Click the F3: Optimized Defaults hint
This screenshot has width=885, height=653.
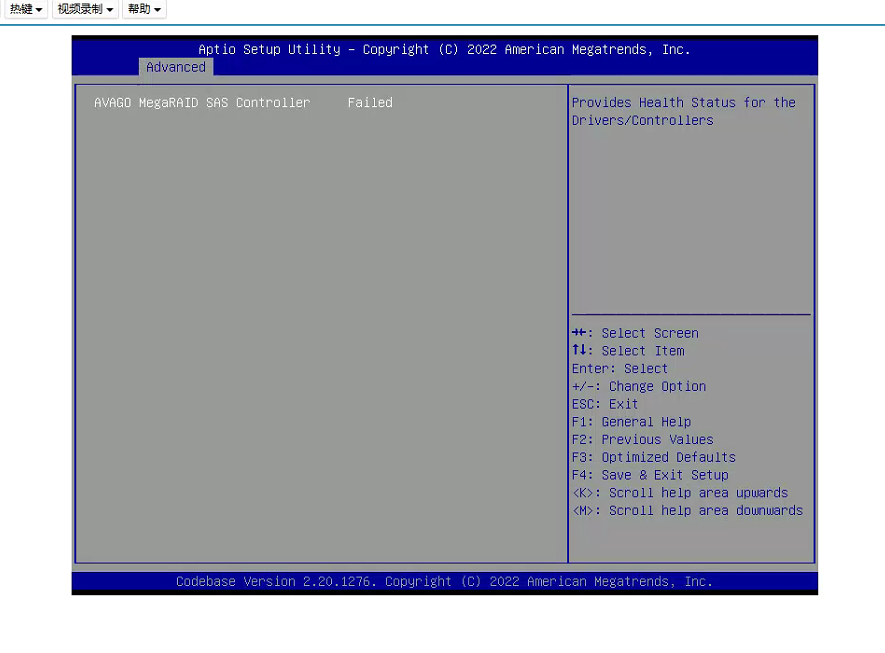tap(654, 457)
